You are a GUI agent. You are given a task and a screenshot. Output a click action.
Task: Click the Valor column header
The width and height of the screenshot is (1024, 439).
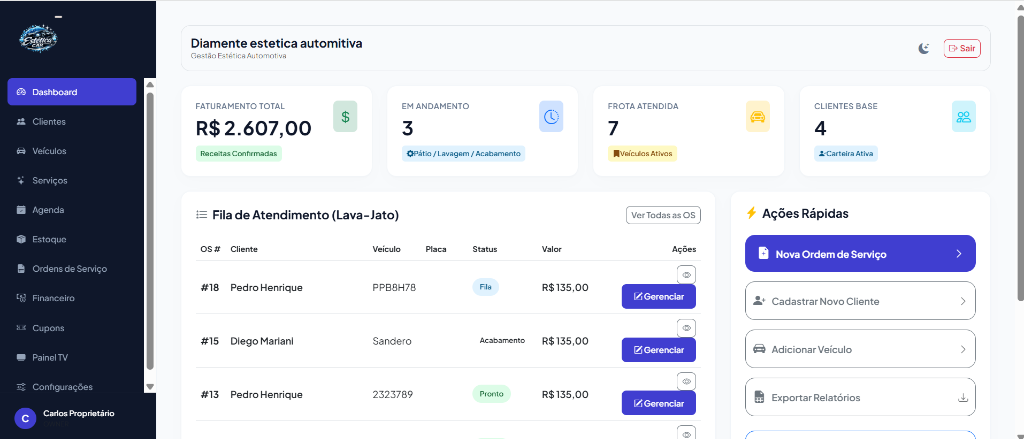pos(551,249)
